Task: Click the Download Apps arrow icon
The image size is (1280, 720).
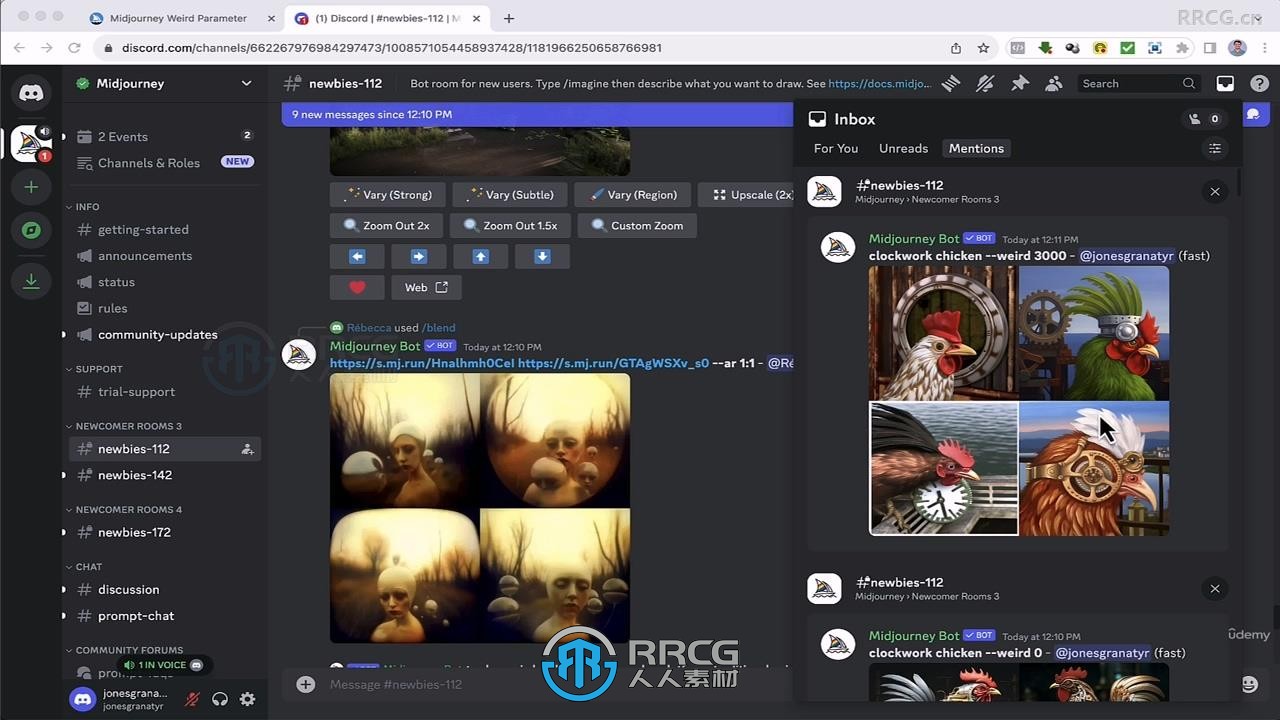Action: (x=31, y=282)
